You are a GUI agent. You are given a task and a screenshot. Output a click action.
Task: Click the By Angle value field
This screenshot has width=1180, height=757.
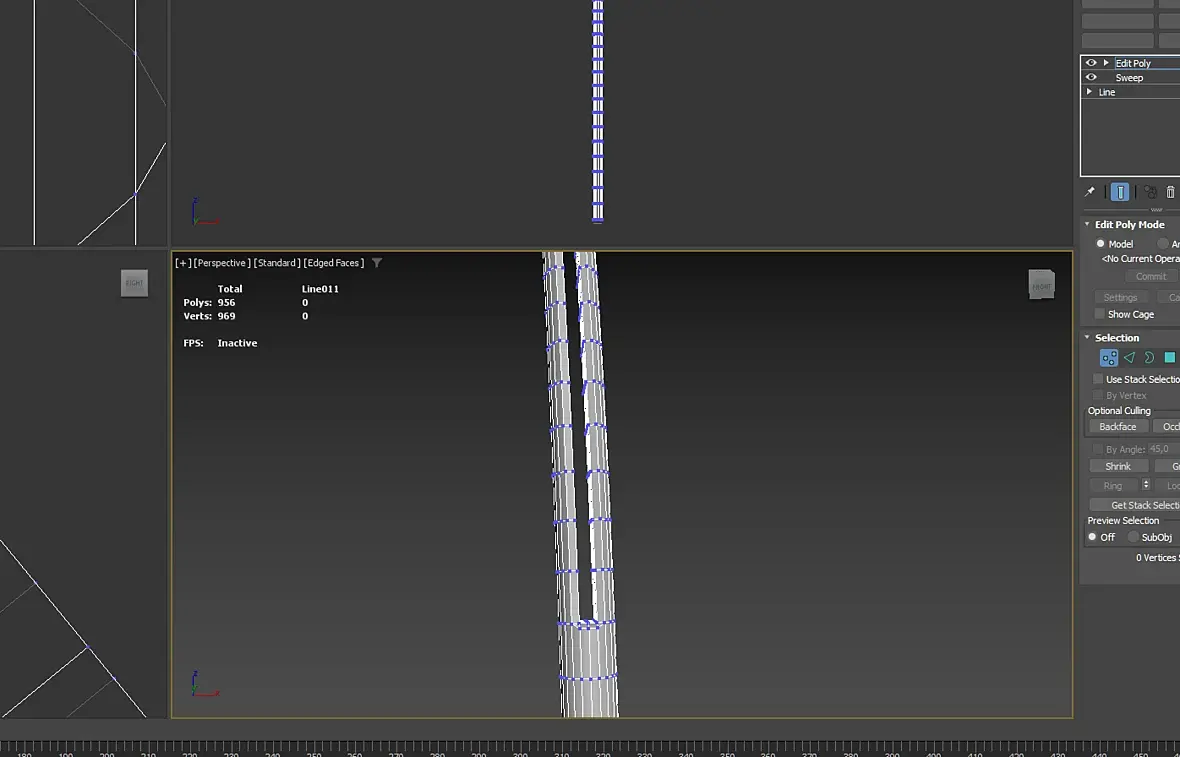click(1163, 449)
